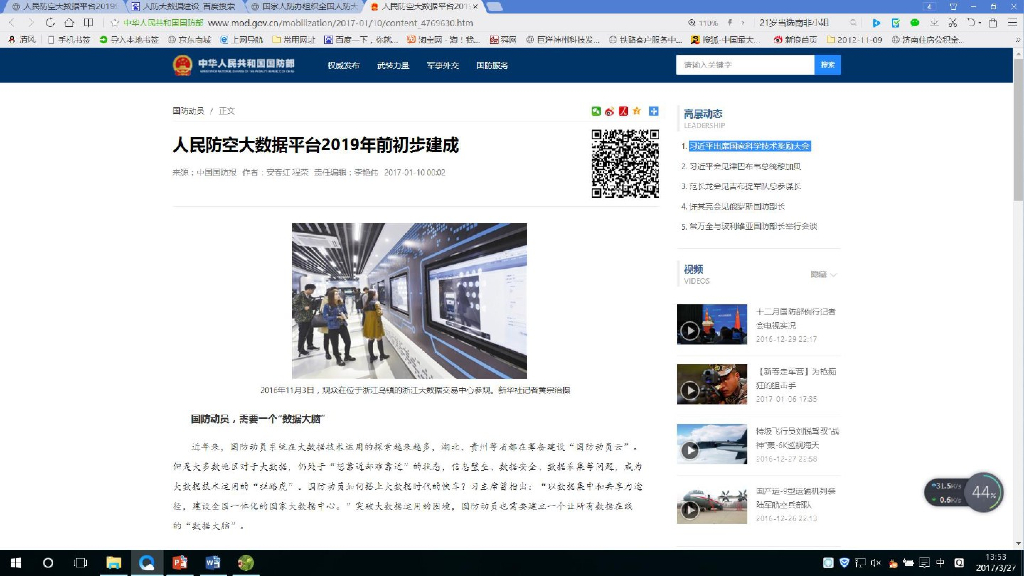Screen dimensions: 1024x576
Task: Play the sniper soldier video thumbnail
Action: pos(712,384)
